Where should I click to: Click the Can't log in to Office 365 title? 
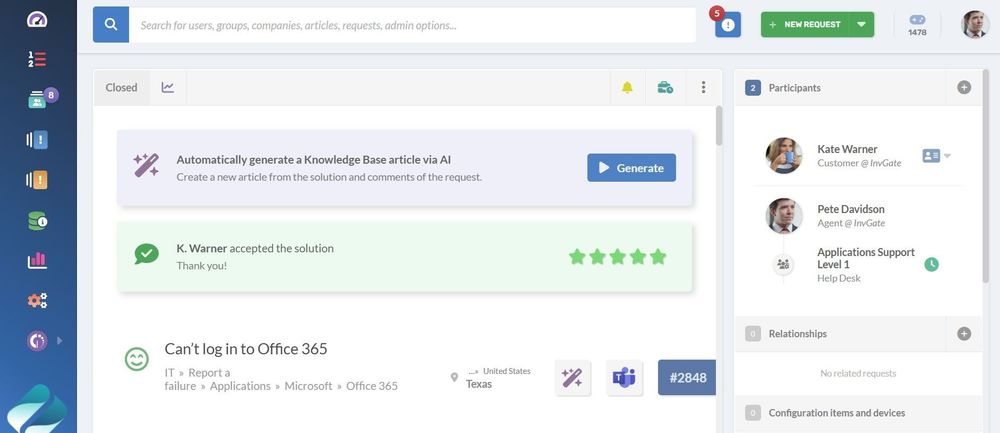[246, 349]
